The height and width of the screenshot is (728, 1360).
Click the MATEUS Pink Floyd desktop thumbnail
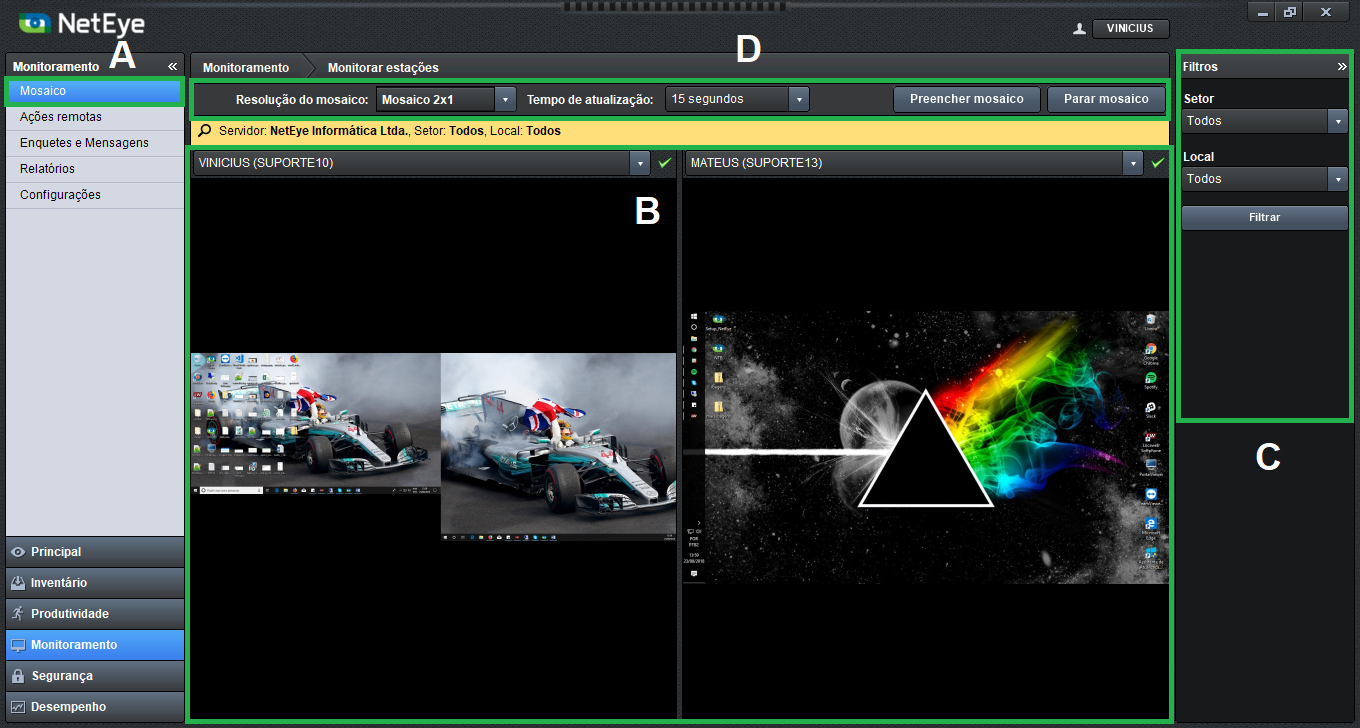(x=926, y=447)
